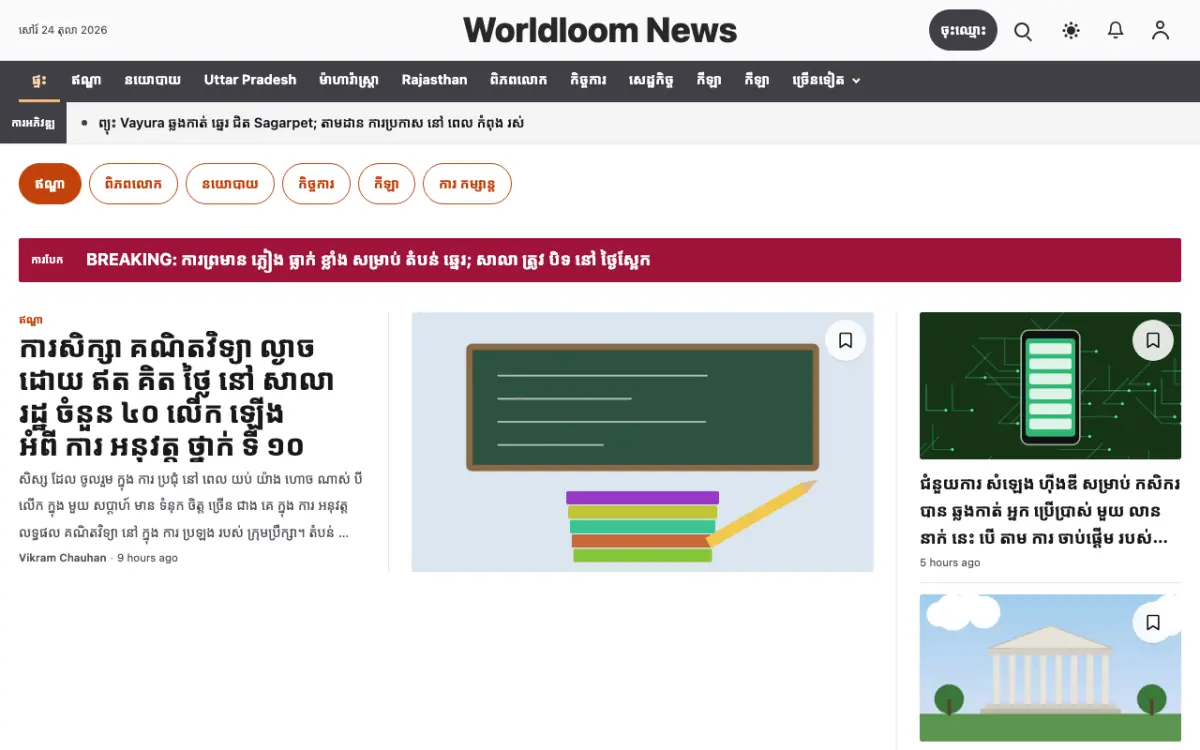Open ពិភពលោក in the dark navigation bar
1200x750 pixels.
click(519, 80)
